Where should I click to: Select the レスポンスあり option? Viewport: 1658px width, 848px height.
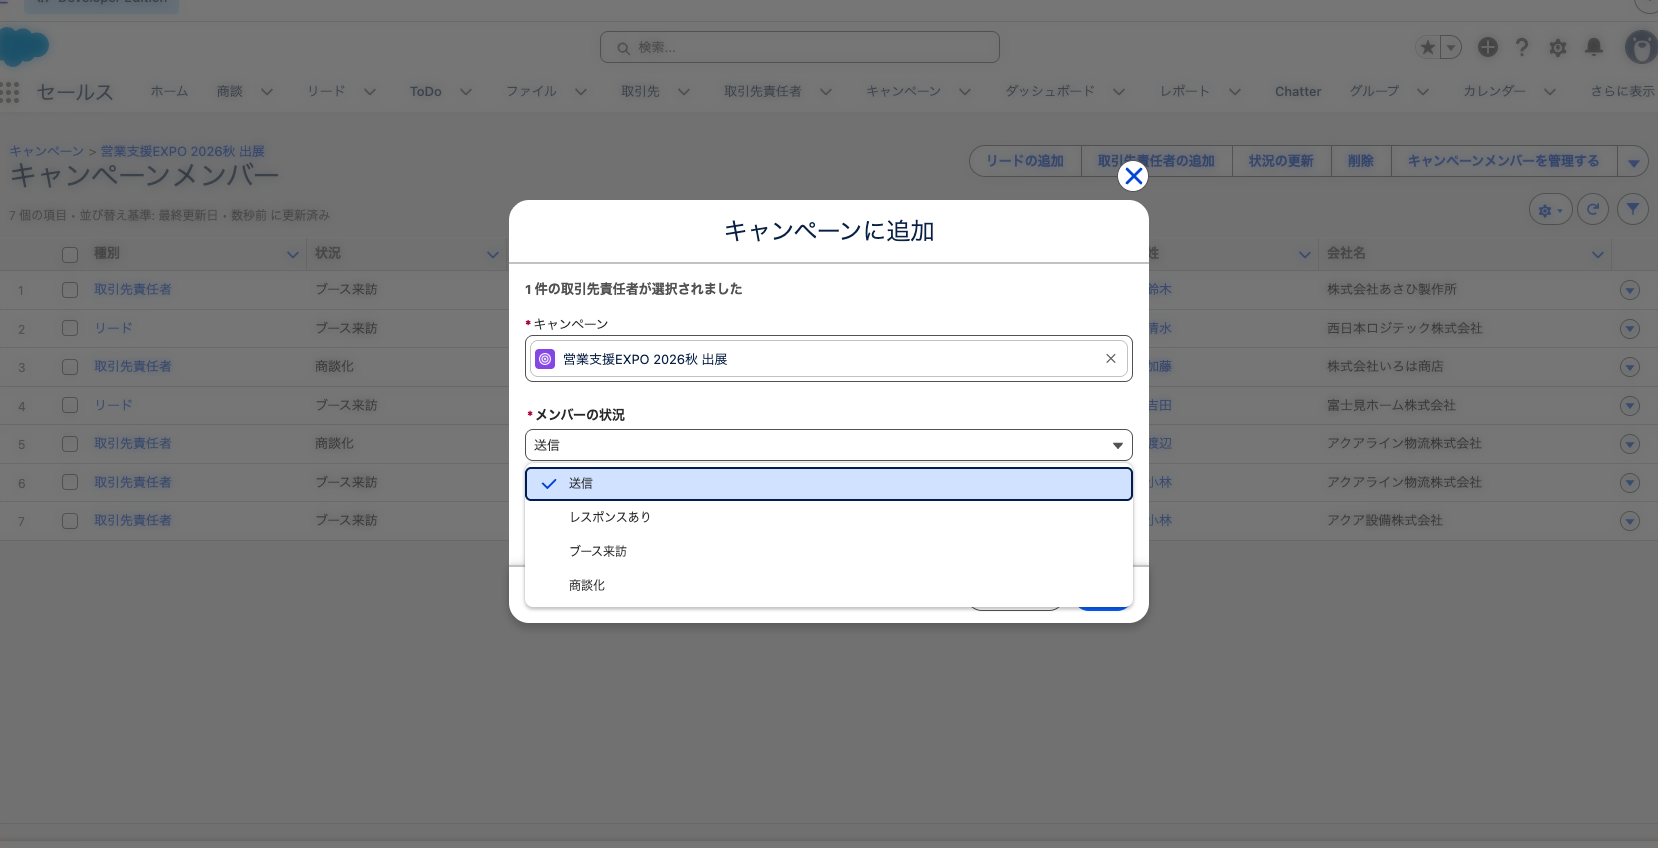tap(828, 517)
